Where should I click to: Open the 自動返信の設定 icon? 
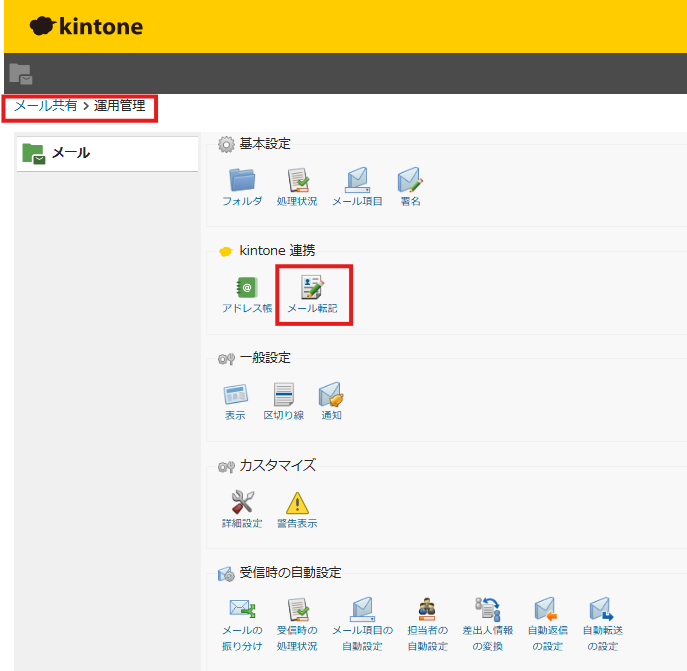pyautogui.click(x=547, y=609)
